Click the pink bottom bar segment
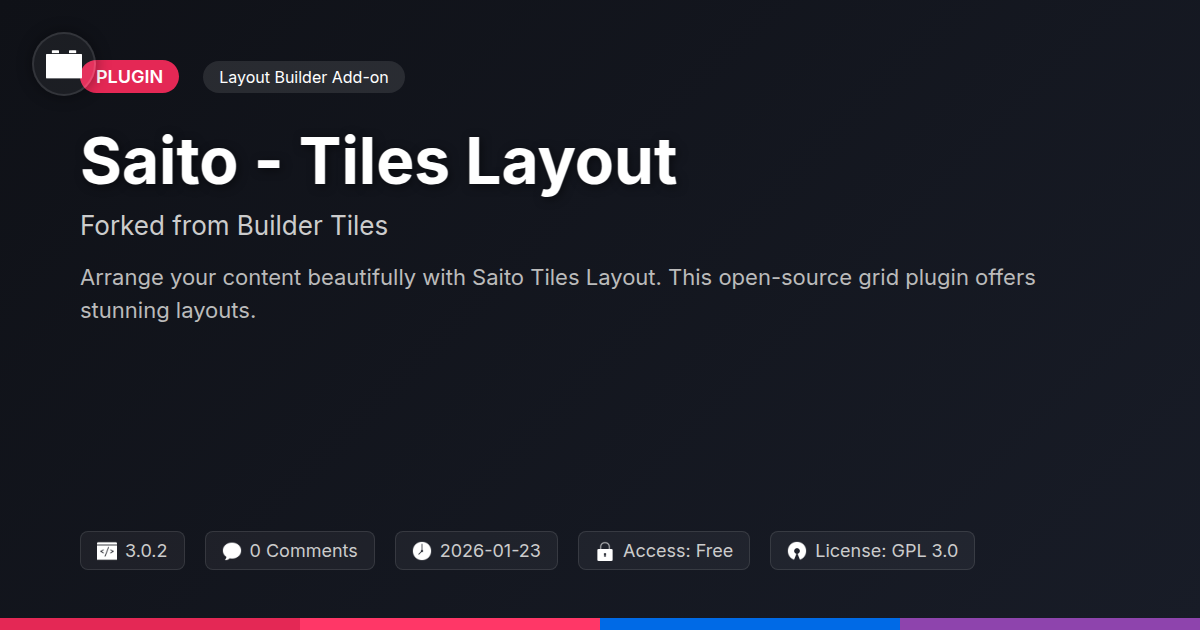Screen dimensions: 1200x630 coord(450,623)
